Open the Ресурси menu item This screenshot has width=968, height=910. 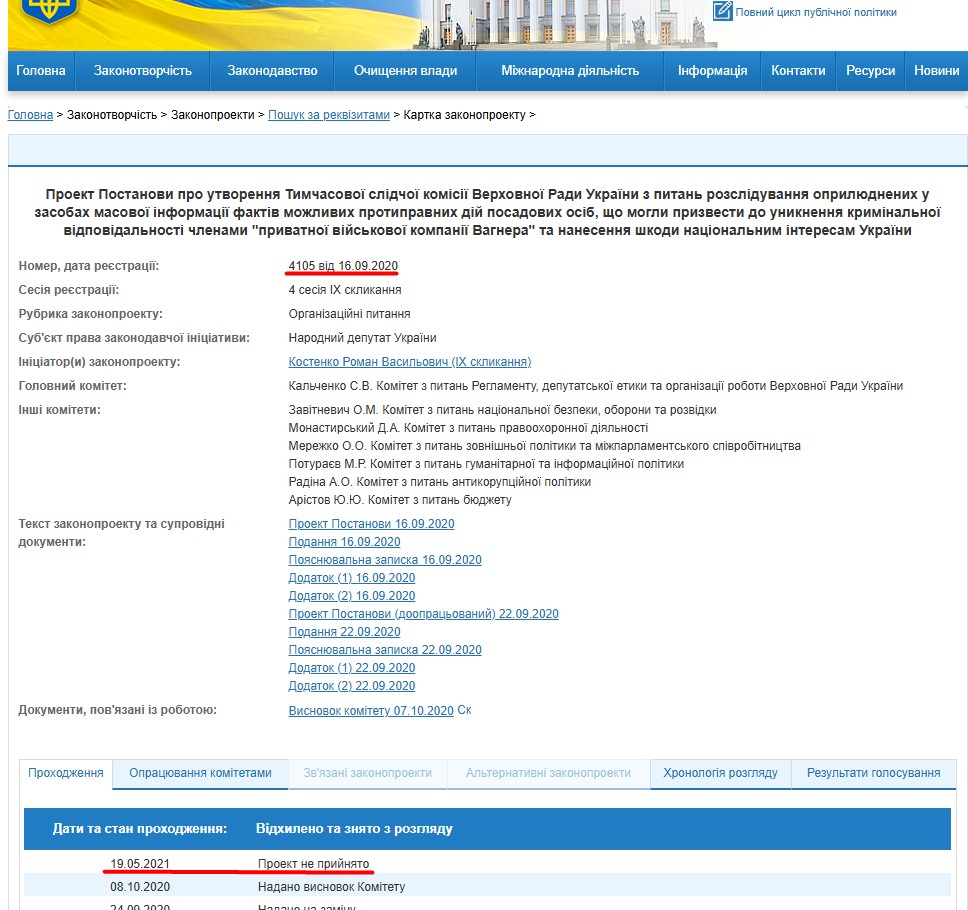pyautogui.click(x=870, y=71)
